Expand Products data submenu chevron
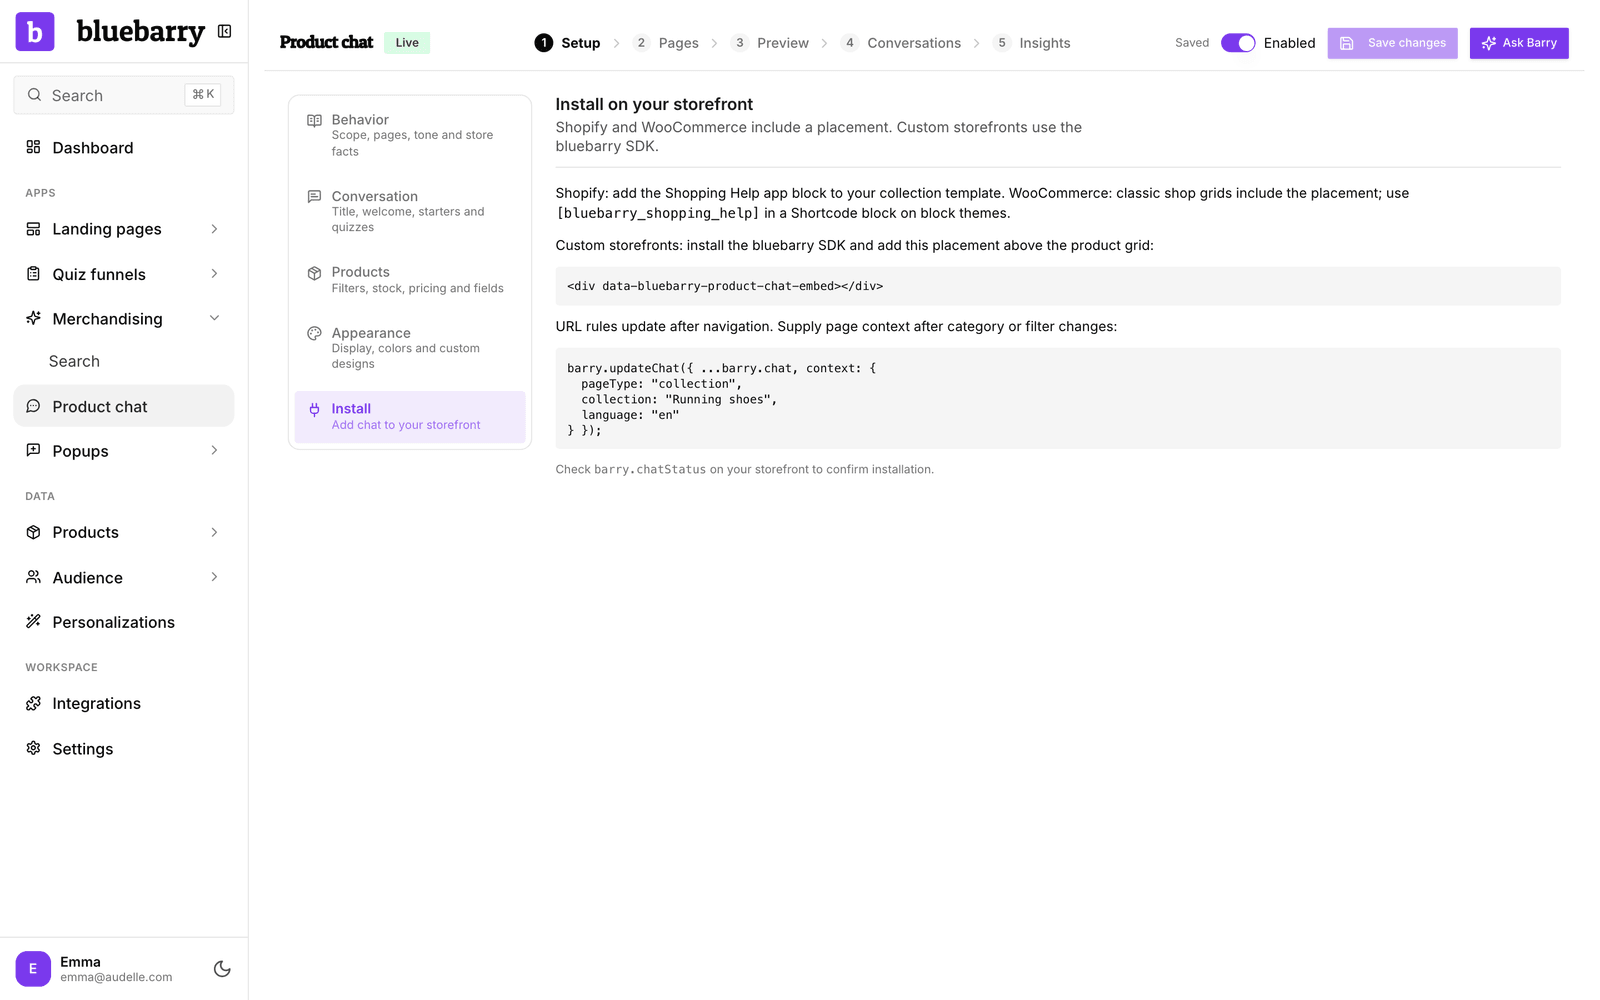Image resolution: width=1600 pixels, height=1000 pixels. [214, 532]
